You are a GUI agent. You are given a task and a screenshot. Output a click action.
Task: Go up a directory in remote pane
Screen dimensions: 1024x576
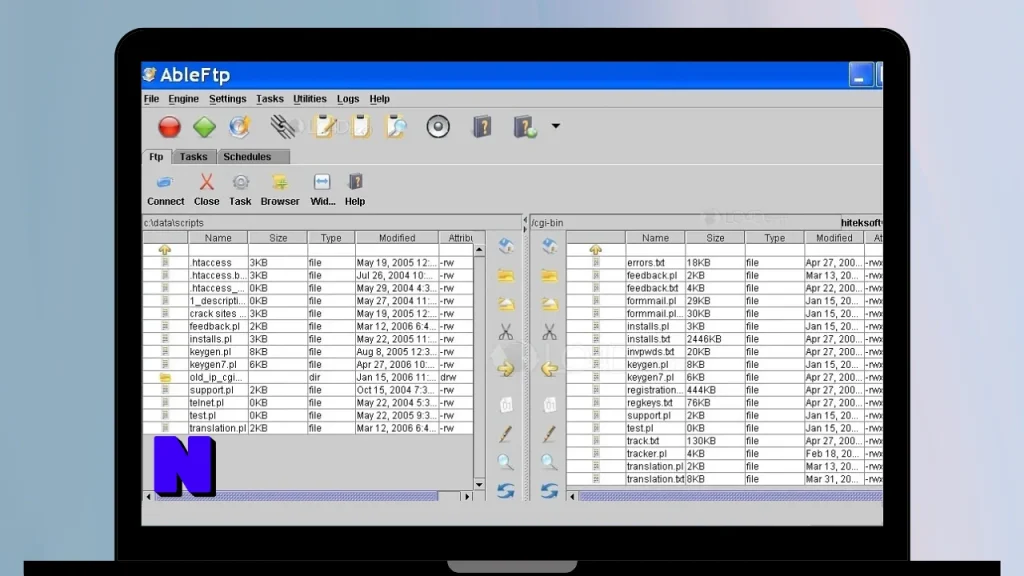click(595, 250)
